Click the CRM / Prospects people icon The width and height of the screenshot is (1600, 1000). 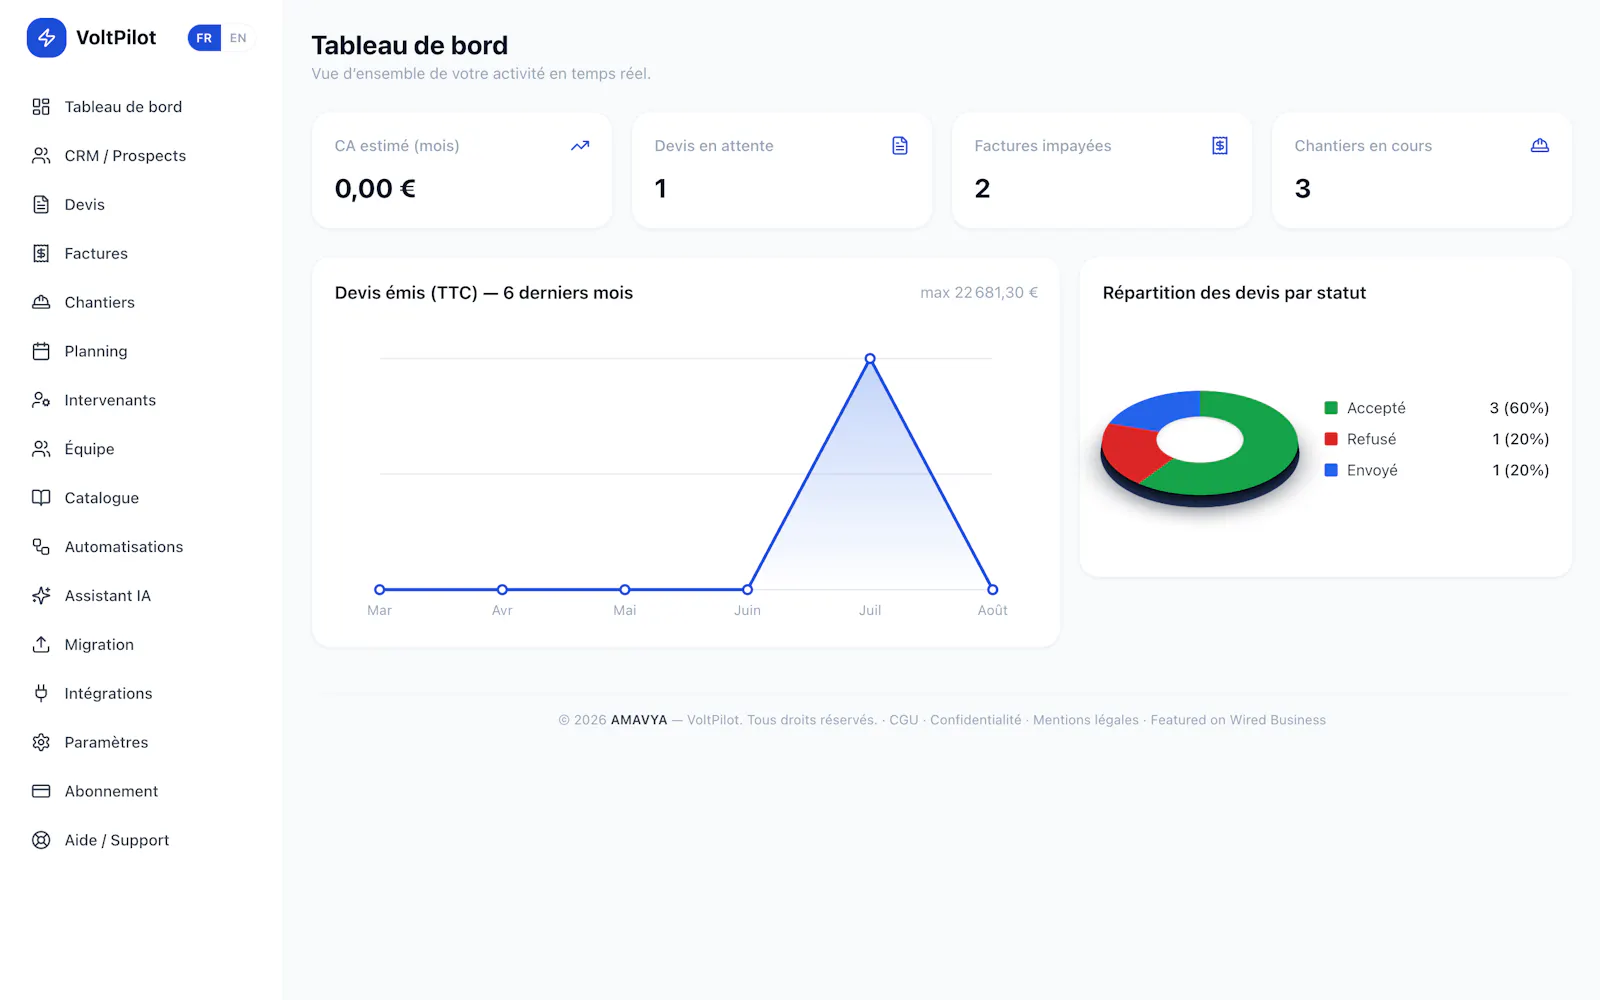41,156
